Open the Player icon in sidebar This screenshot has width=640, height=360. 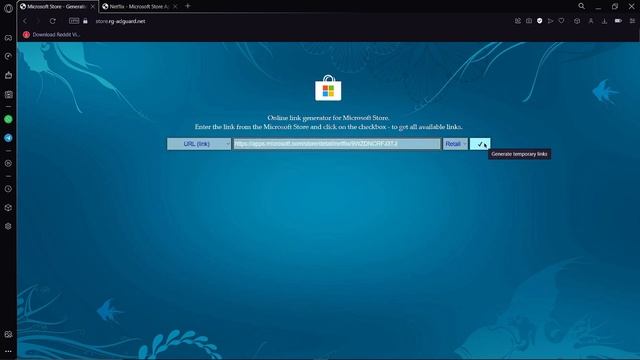(8, 163)
